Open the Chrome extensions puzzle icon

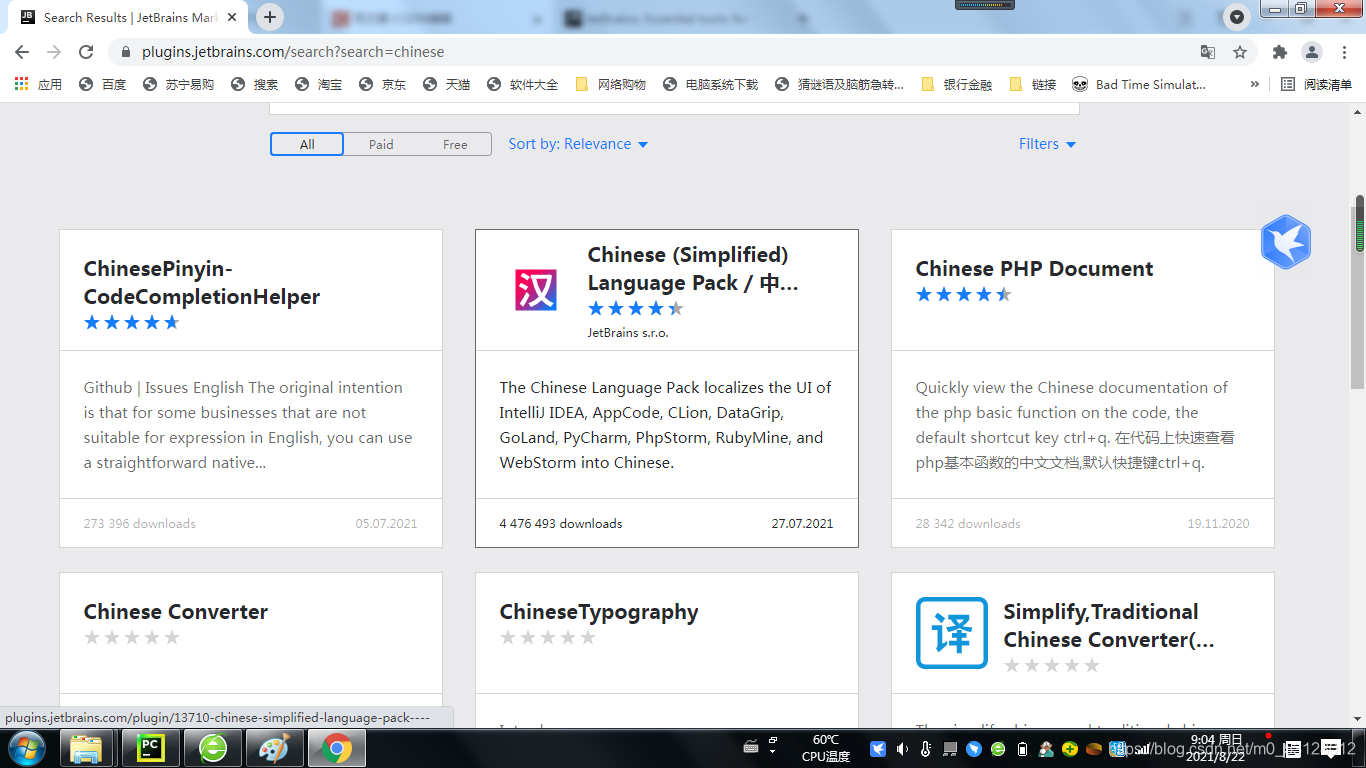[1279, 52]
